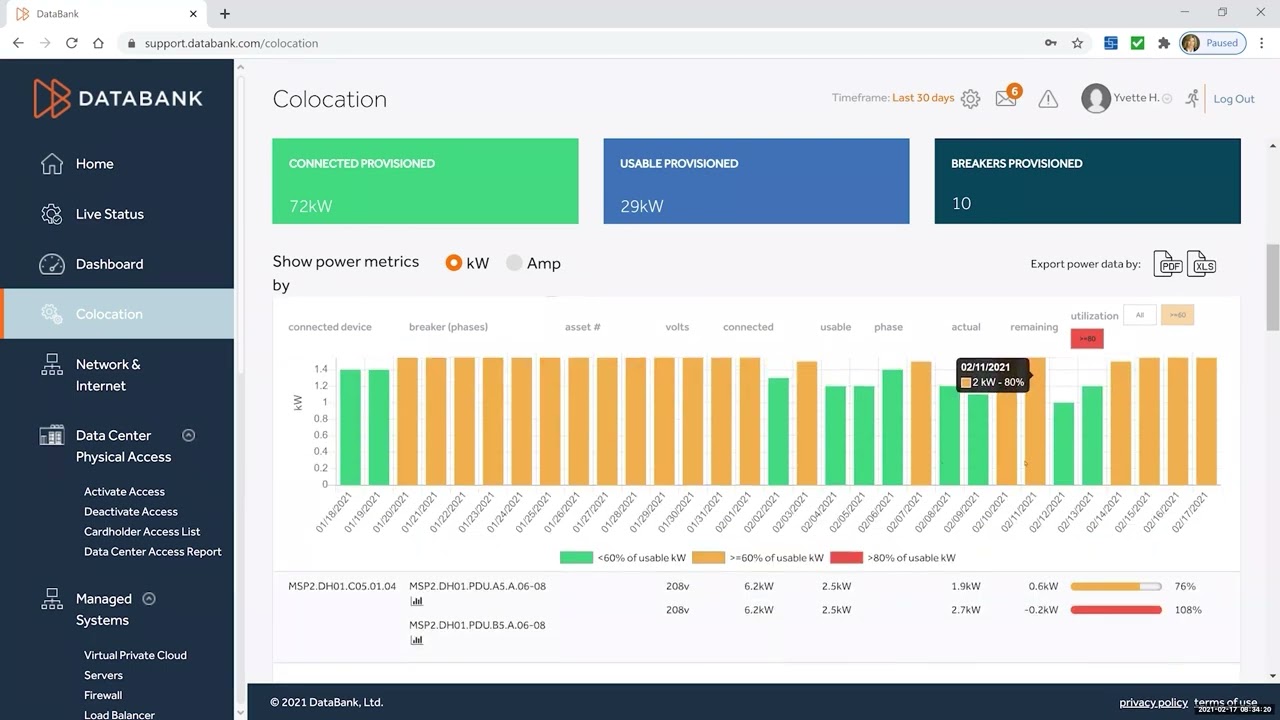
Task: Open chart icon under PDU.A5.A.06-08 breaker
Action: [416, 601]
